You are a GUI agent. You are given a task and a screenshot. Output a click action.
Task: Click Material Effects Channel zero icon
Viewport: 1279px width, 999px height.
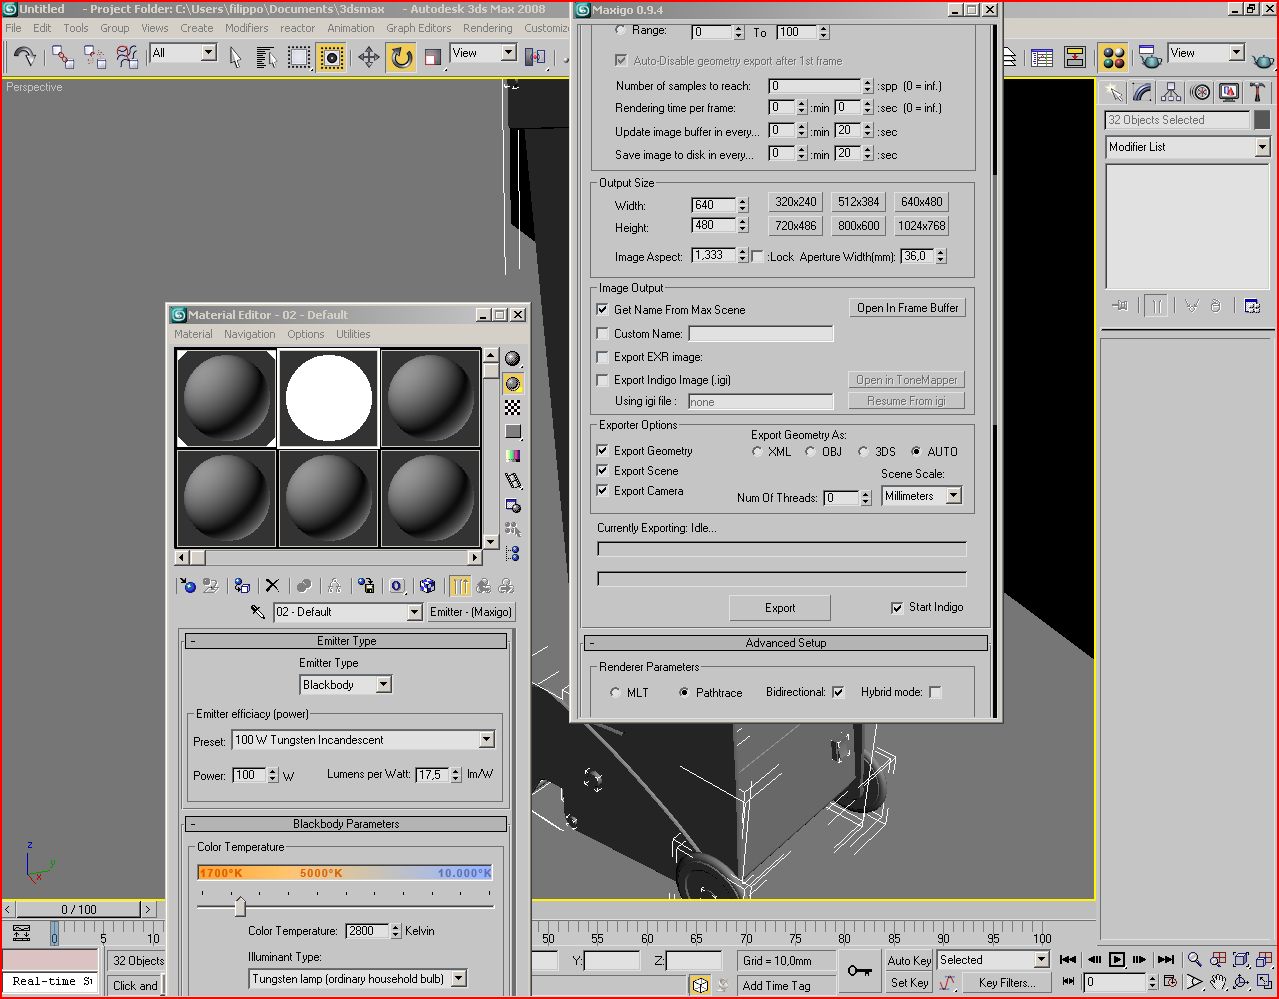397,586
